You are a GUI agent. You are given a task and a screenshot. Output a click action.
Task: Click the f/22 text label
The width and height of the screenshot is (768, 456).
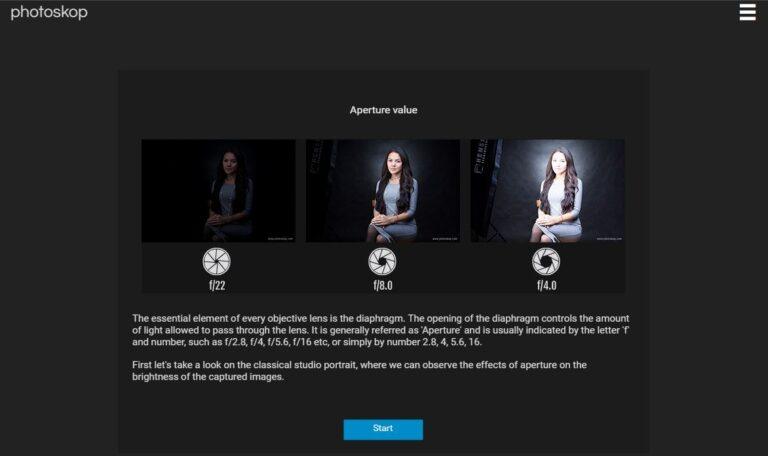click(217, 285)
